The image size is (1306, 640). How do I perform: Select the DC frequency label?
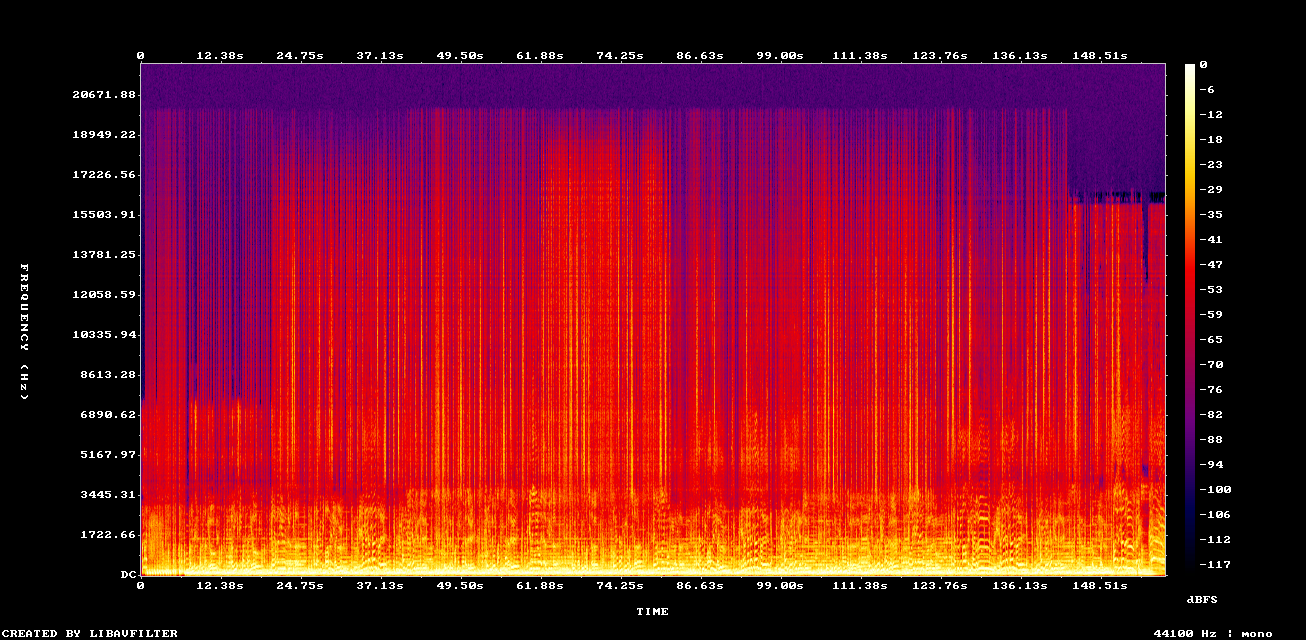[x=127, y=574]
